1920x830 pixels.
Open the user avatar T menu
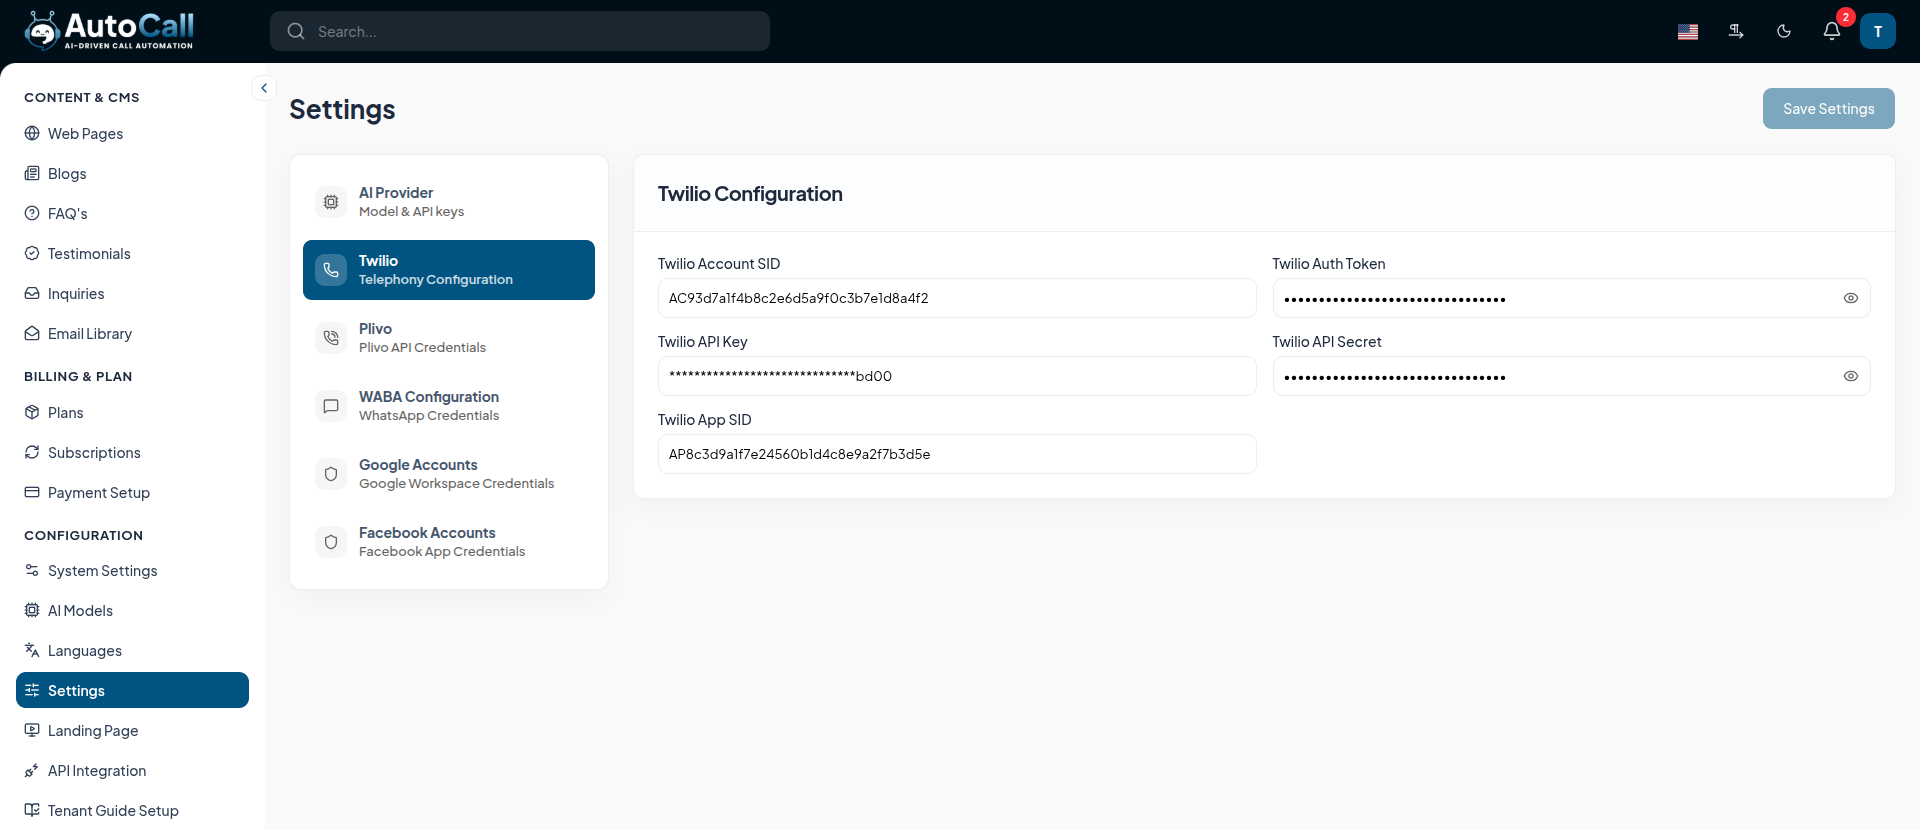point(1878,31)
